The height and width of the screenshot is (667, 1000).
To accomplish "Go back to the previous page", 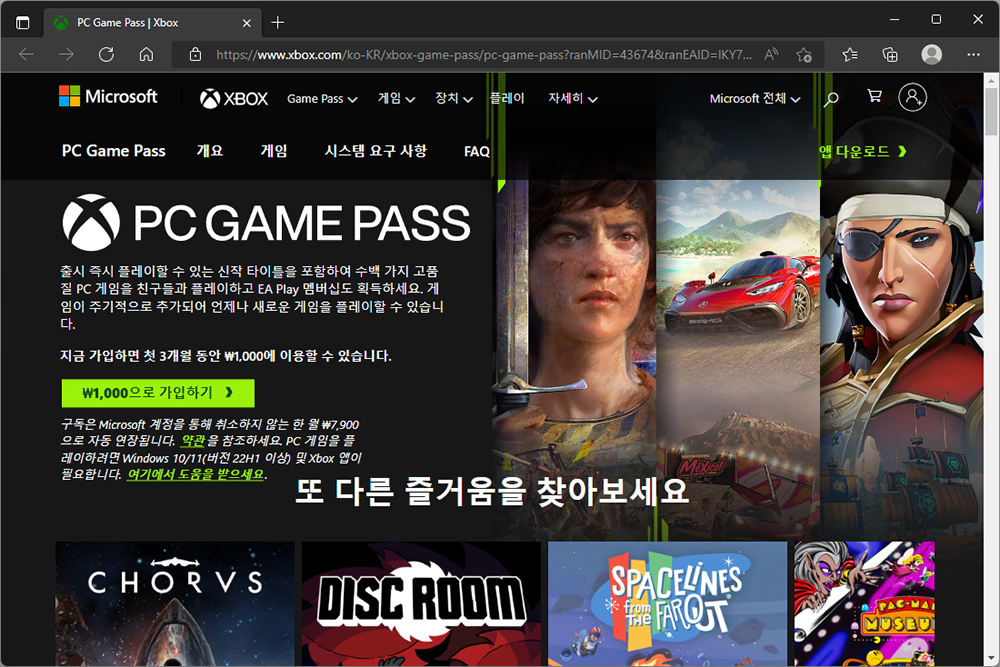I will 26,55.
